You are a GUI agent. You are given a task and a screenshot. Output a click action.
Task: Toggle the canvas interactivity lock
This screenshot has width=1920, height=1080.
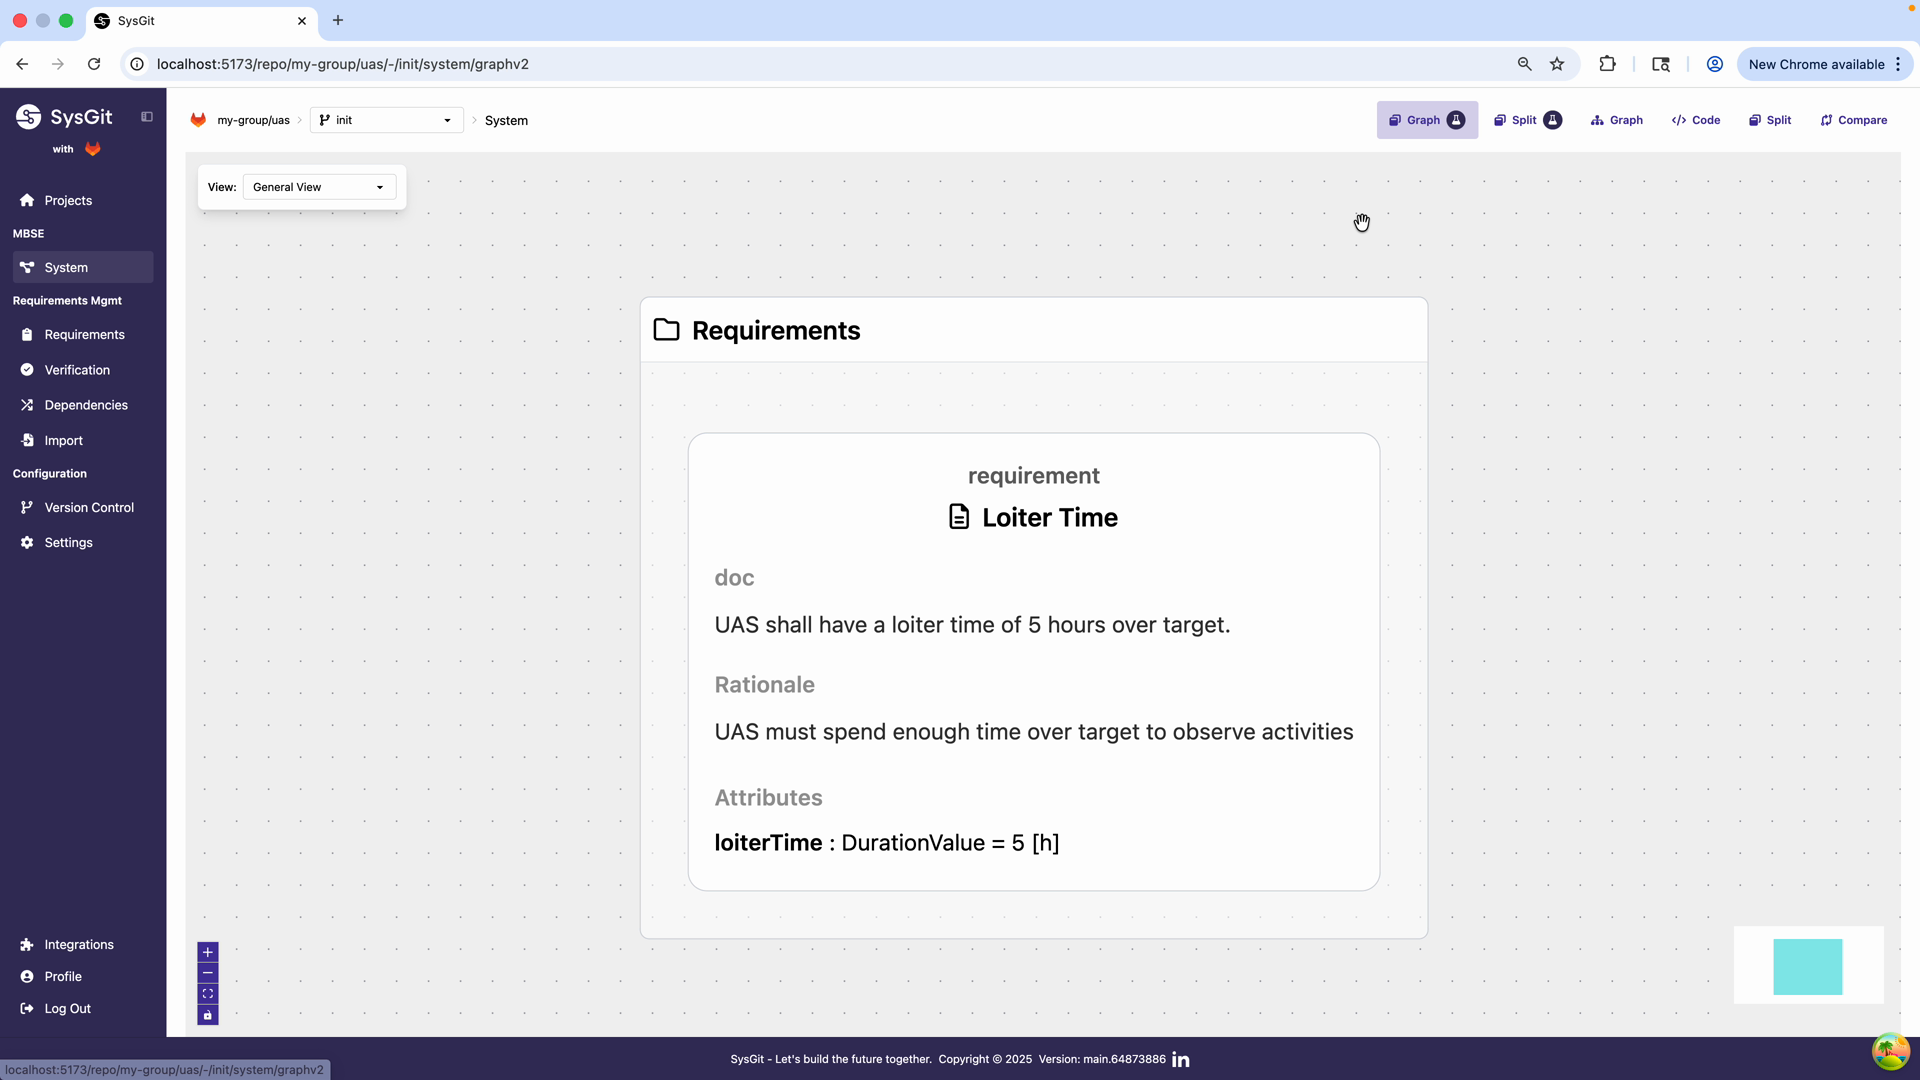[207, 1015]
